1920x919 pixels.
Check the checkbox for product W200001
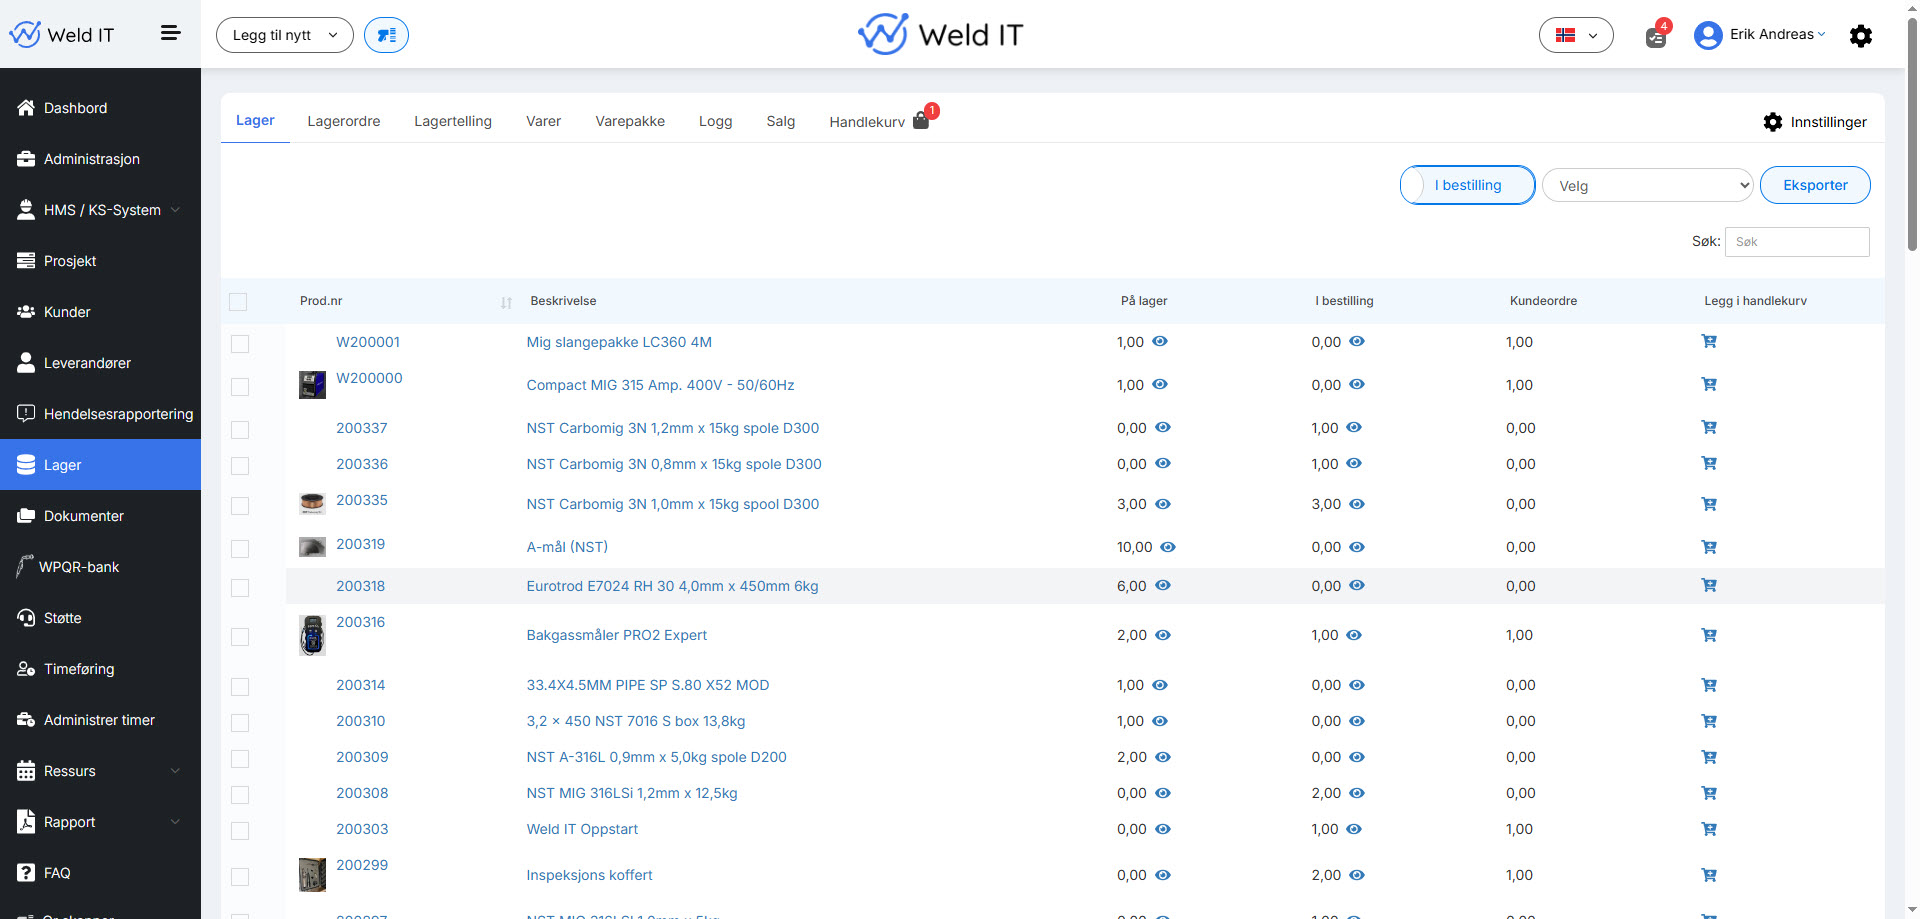point(240,344)
